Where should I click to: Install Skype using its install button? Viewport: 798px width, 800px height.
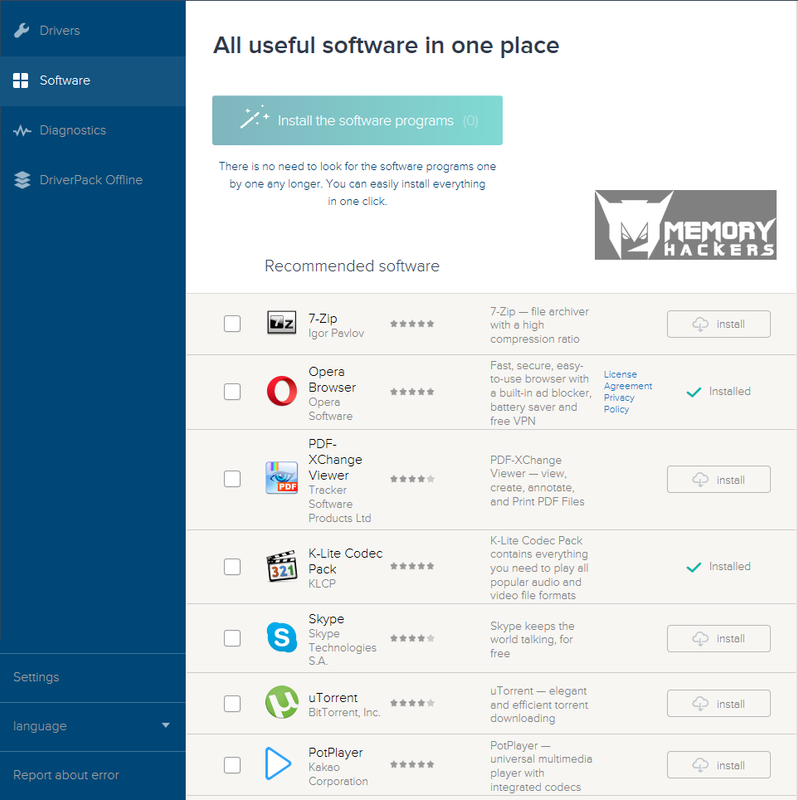tap(718, 638)
